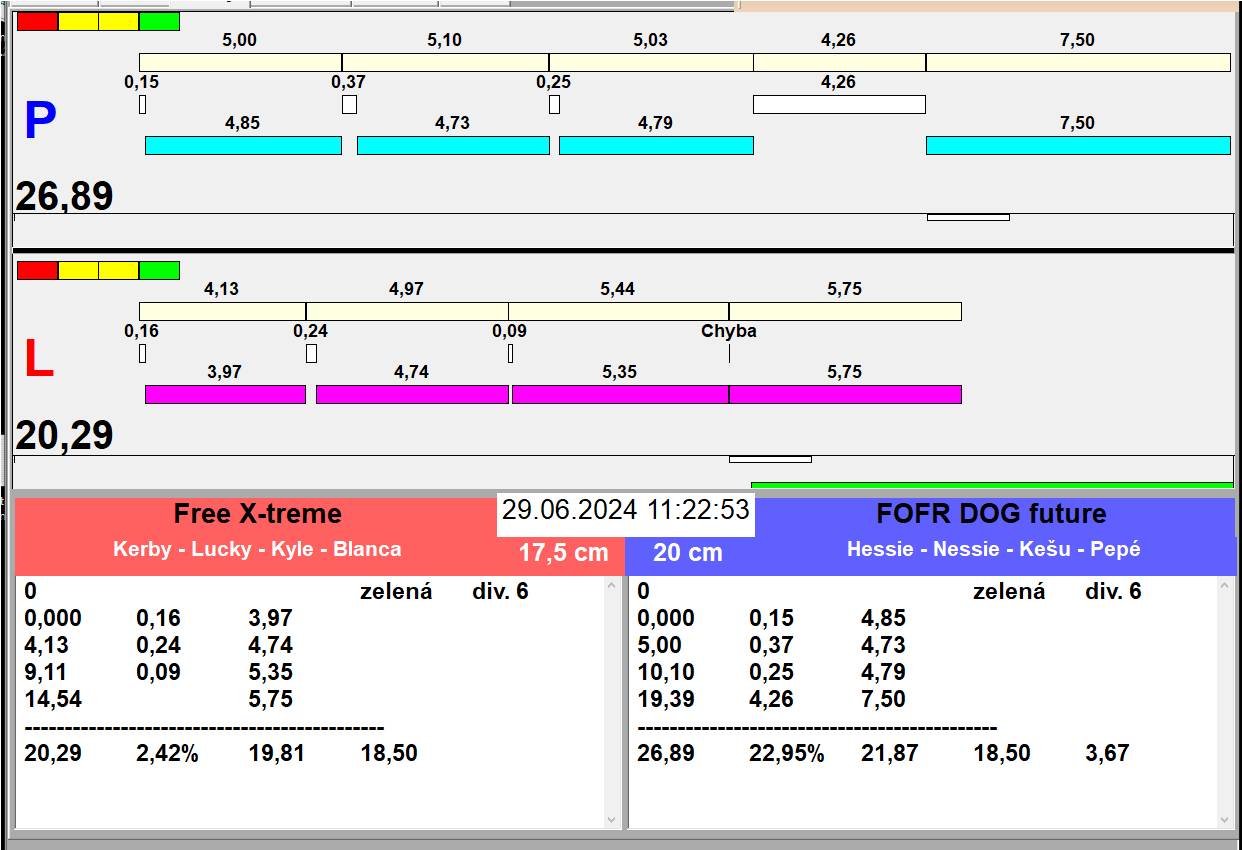
Task: Select the green progress bar under lane L
Action: click(x=992, y=485)
